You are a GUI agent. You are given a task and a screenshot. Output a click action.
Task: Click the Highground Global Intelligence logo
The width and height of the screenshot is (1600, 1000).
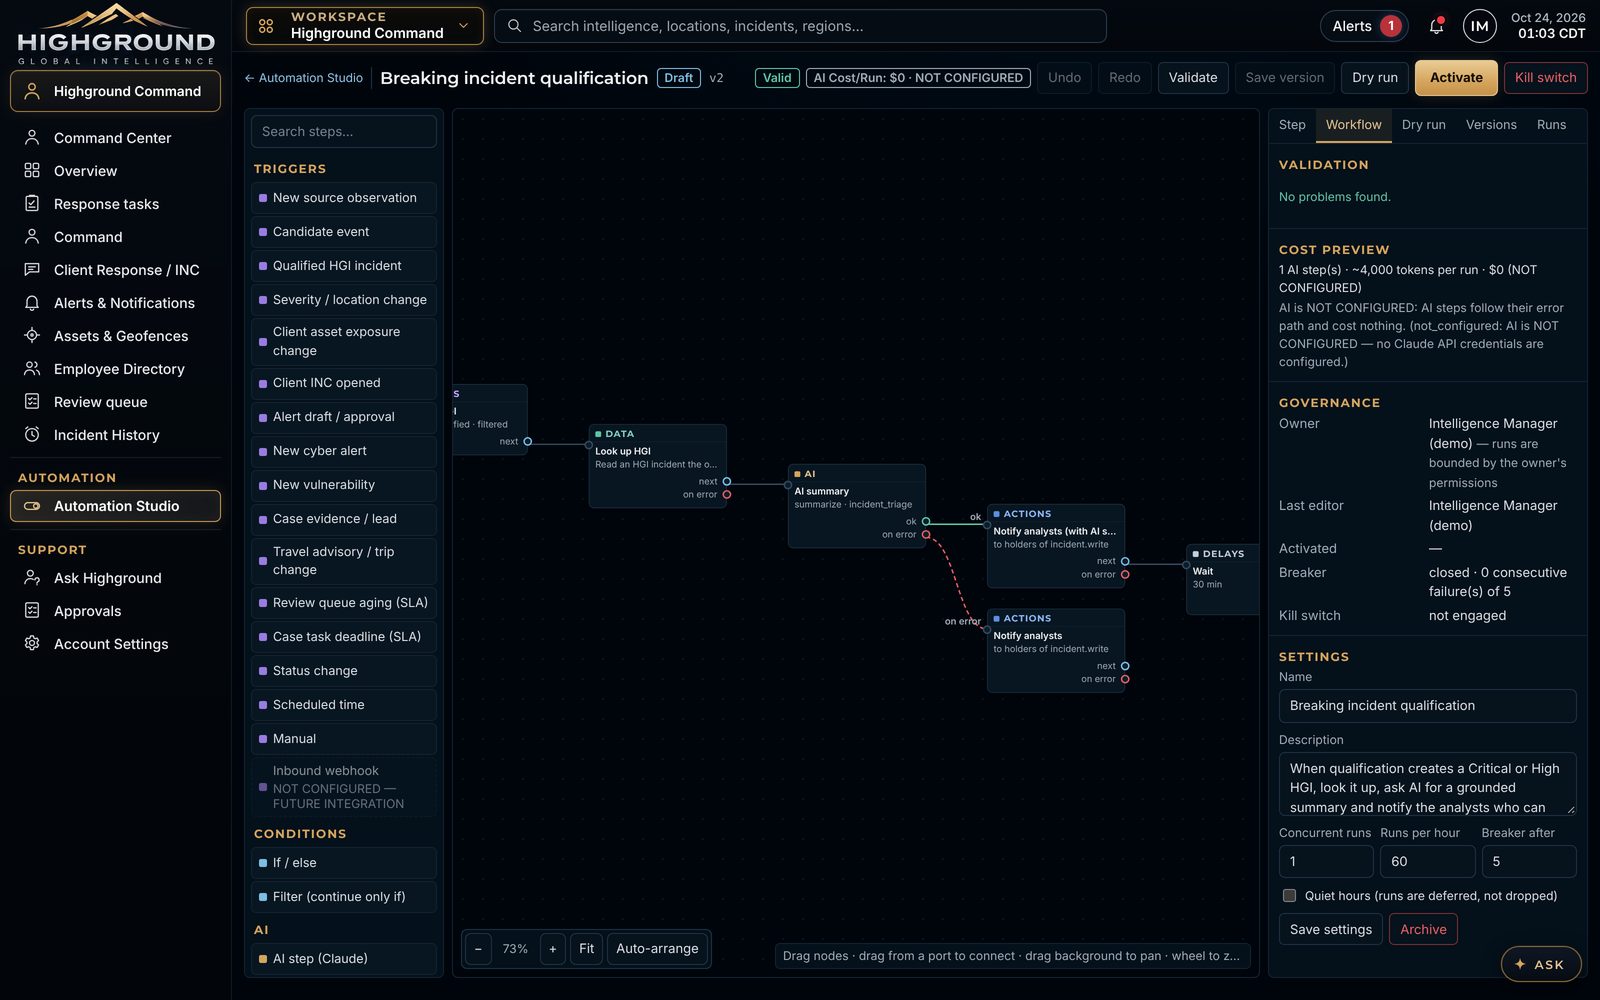click(116, 35)
